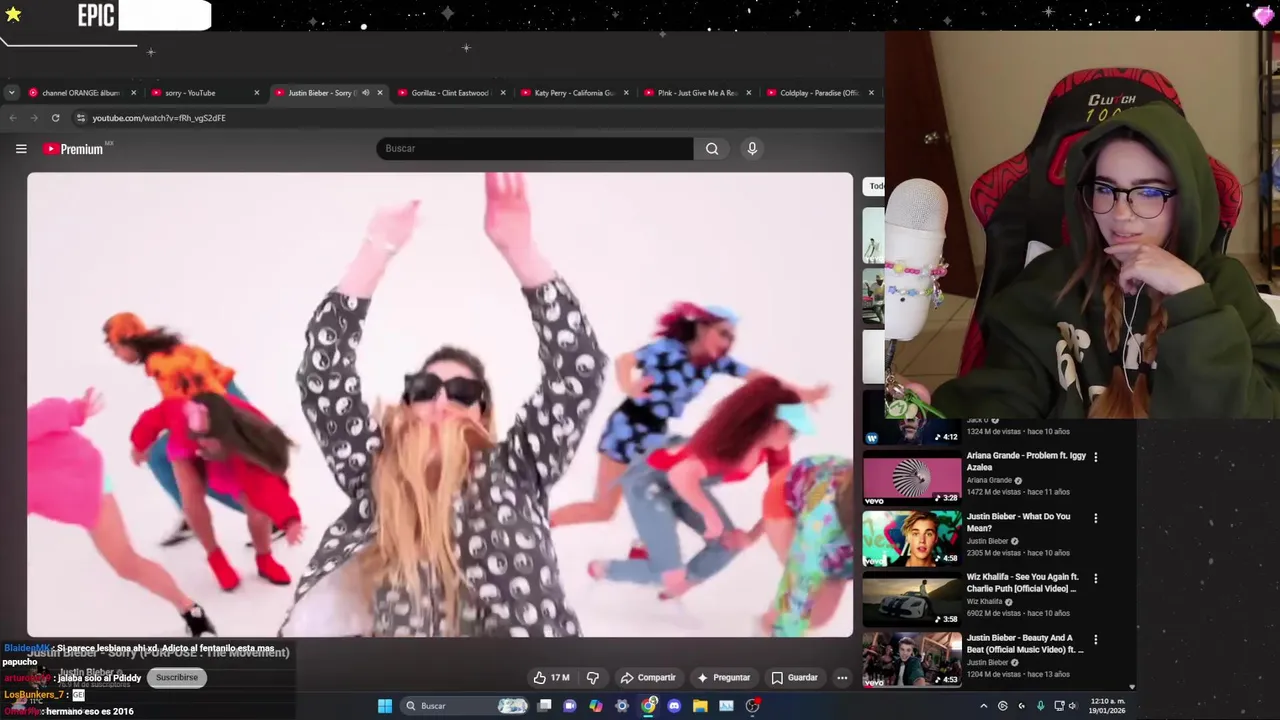This screenshot has height=720, width=1280.
Task: Open File Explorer from the taskbar
Action: pyautogui.click(x=700, y=706)
